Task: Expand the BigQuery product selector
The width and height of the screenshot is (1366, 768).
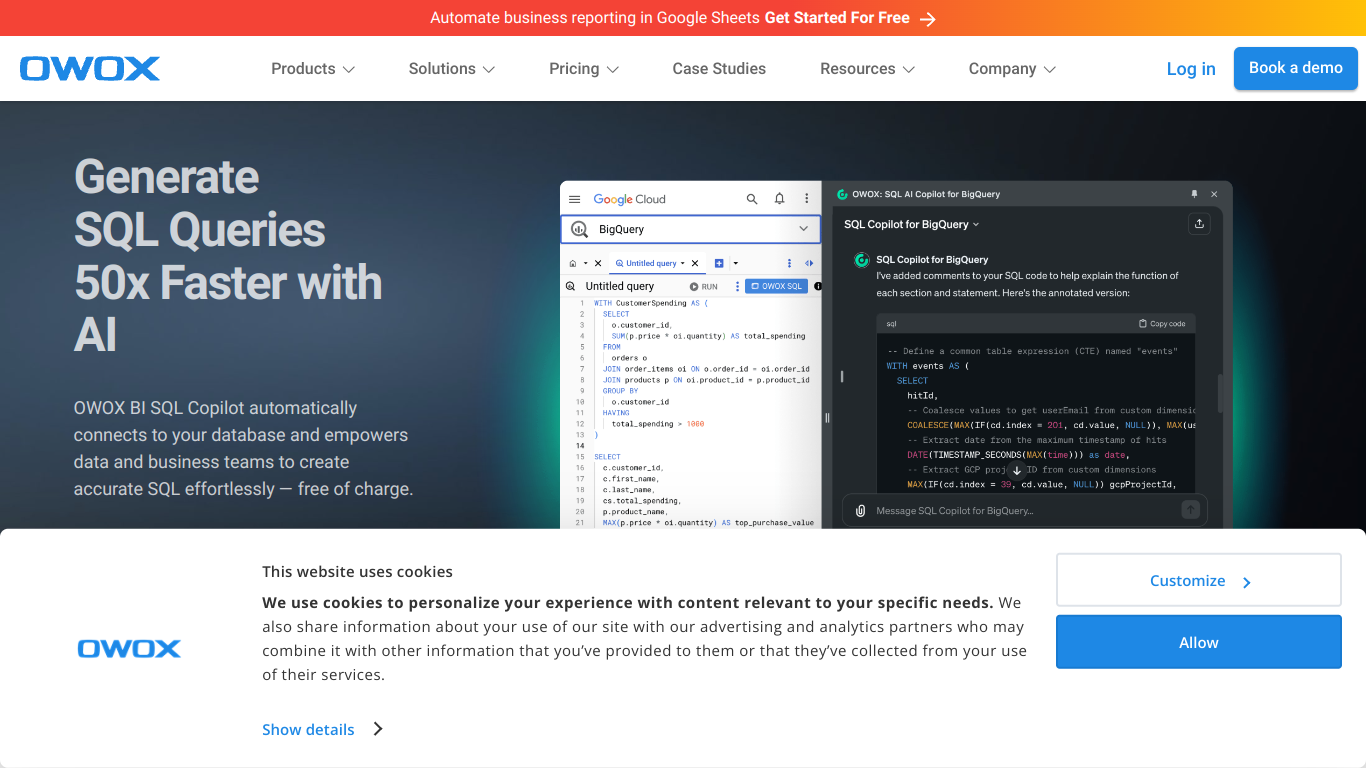Action: click(691, 229)
